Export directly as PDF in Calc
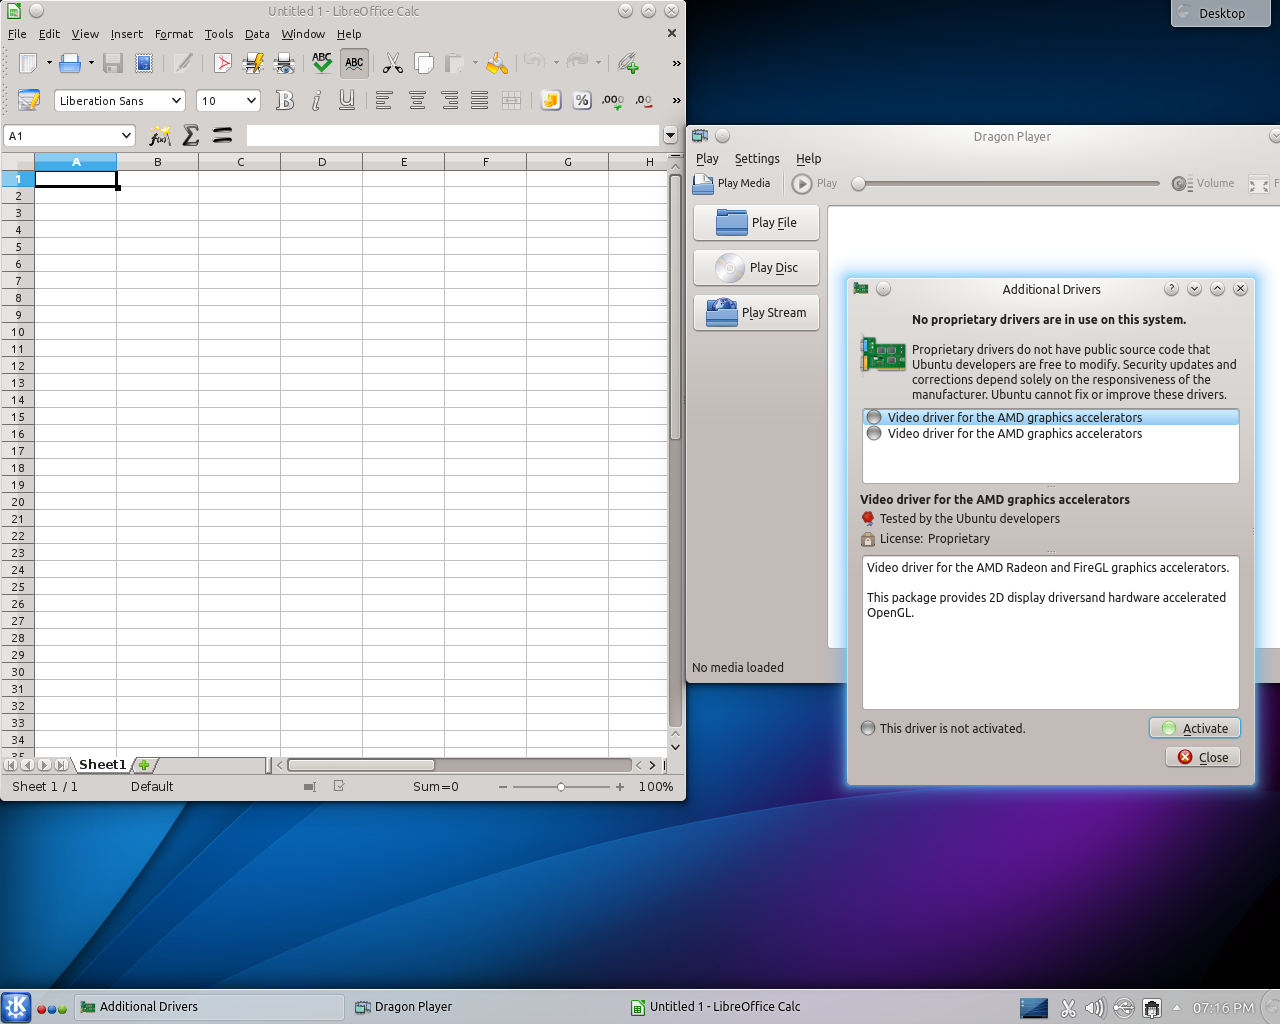This screenshot has width=1280, height=1024. (x=222, y=63)
